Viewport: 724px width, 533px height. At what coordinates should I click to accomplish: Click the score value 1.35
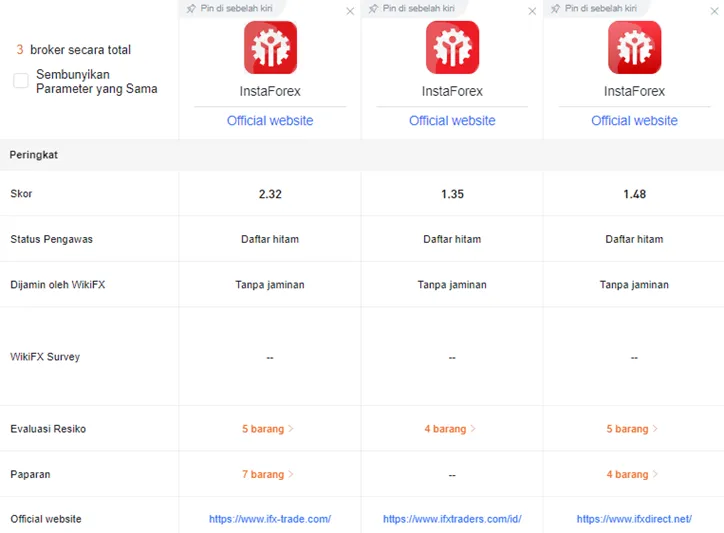tap(452, 194)
